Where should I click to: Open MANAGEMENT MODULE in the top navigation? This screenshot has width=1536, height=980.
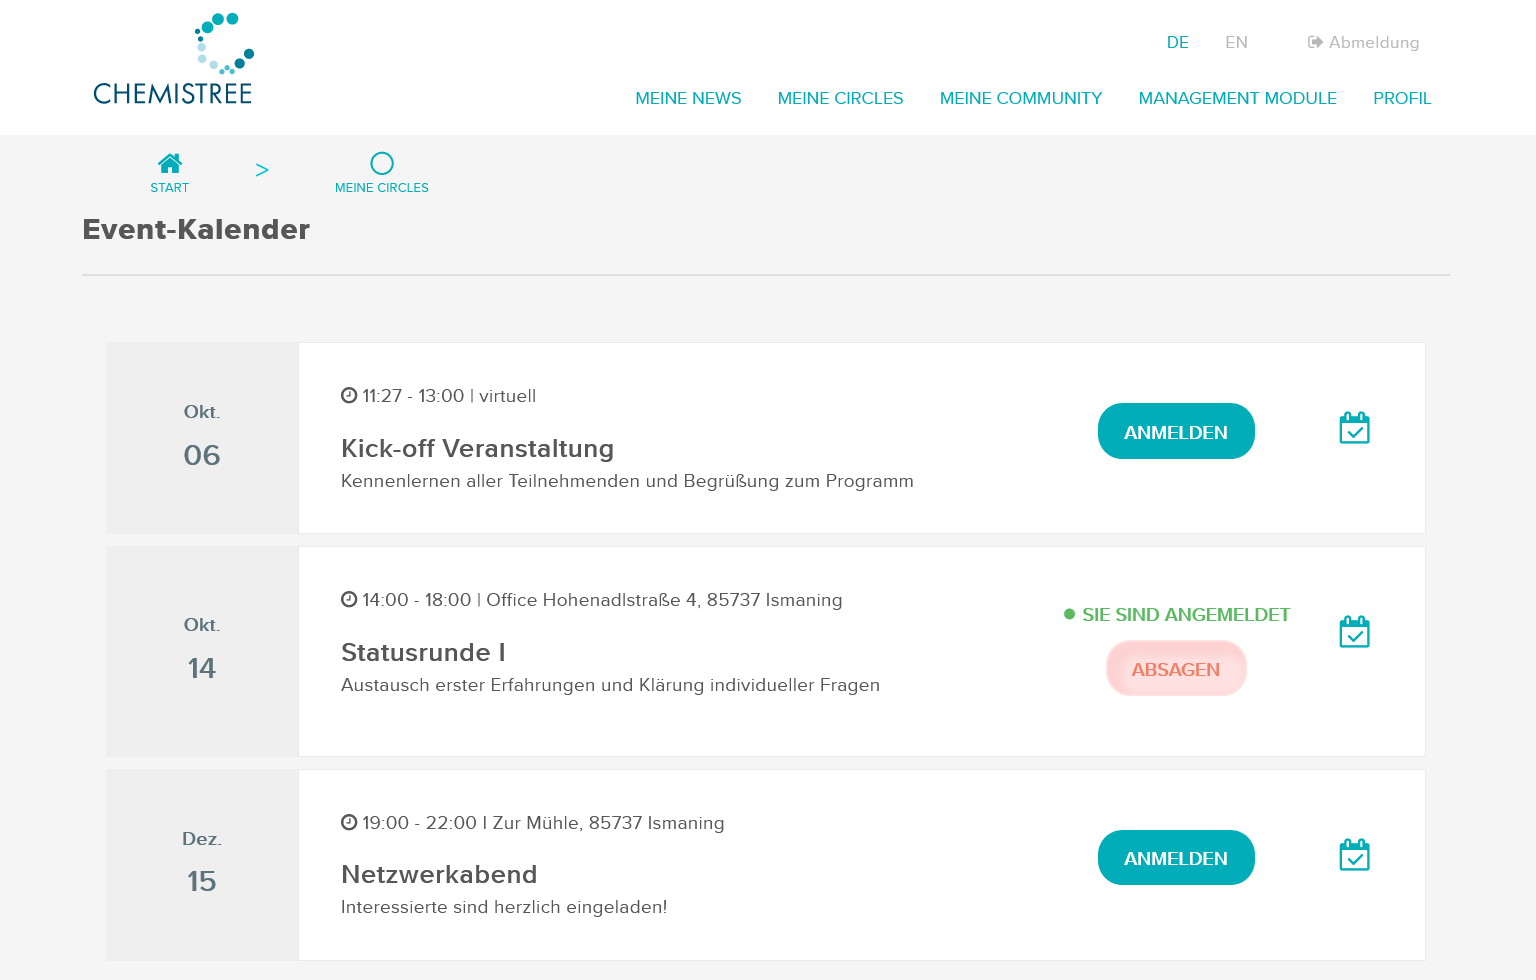click(x=1237, y=98)
